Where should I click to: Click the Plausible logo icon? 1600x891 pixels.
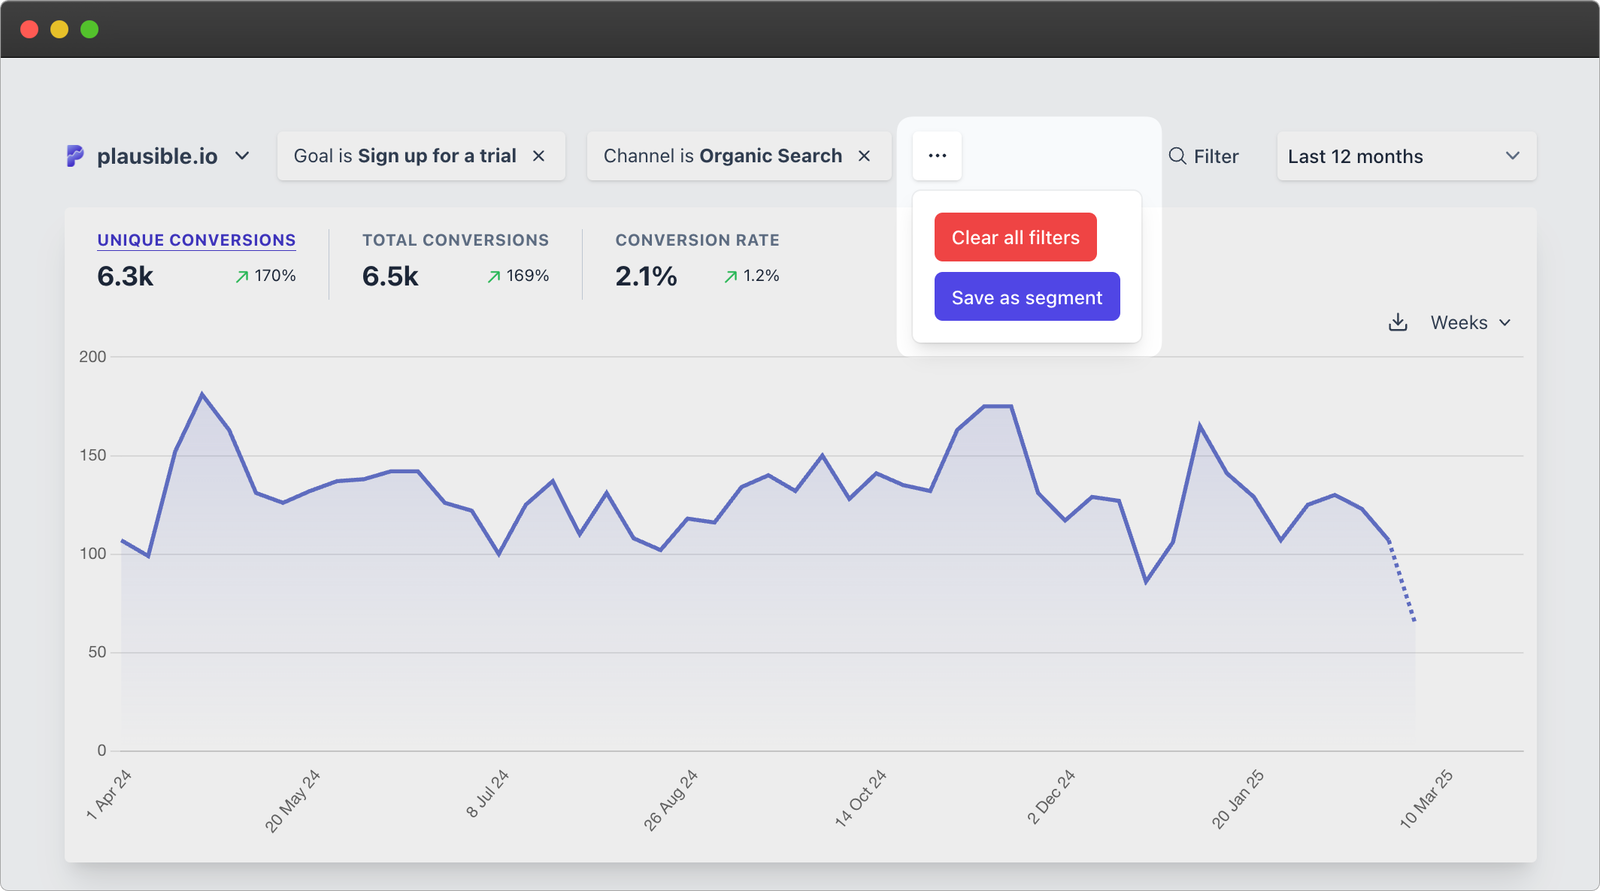tap(75, 156)
